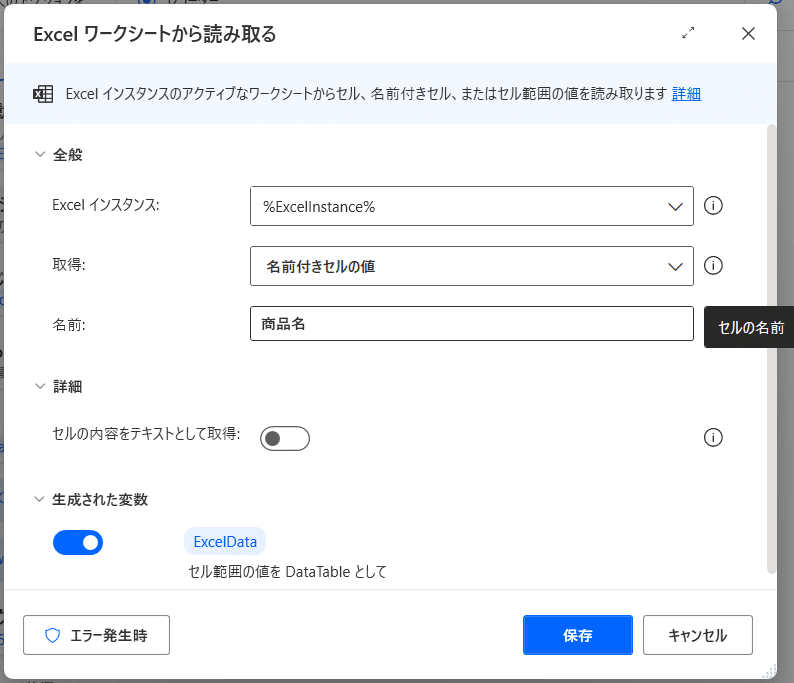Click the キャンセル button
794x683 pixels.
point(698,635)
